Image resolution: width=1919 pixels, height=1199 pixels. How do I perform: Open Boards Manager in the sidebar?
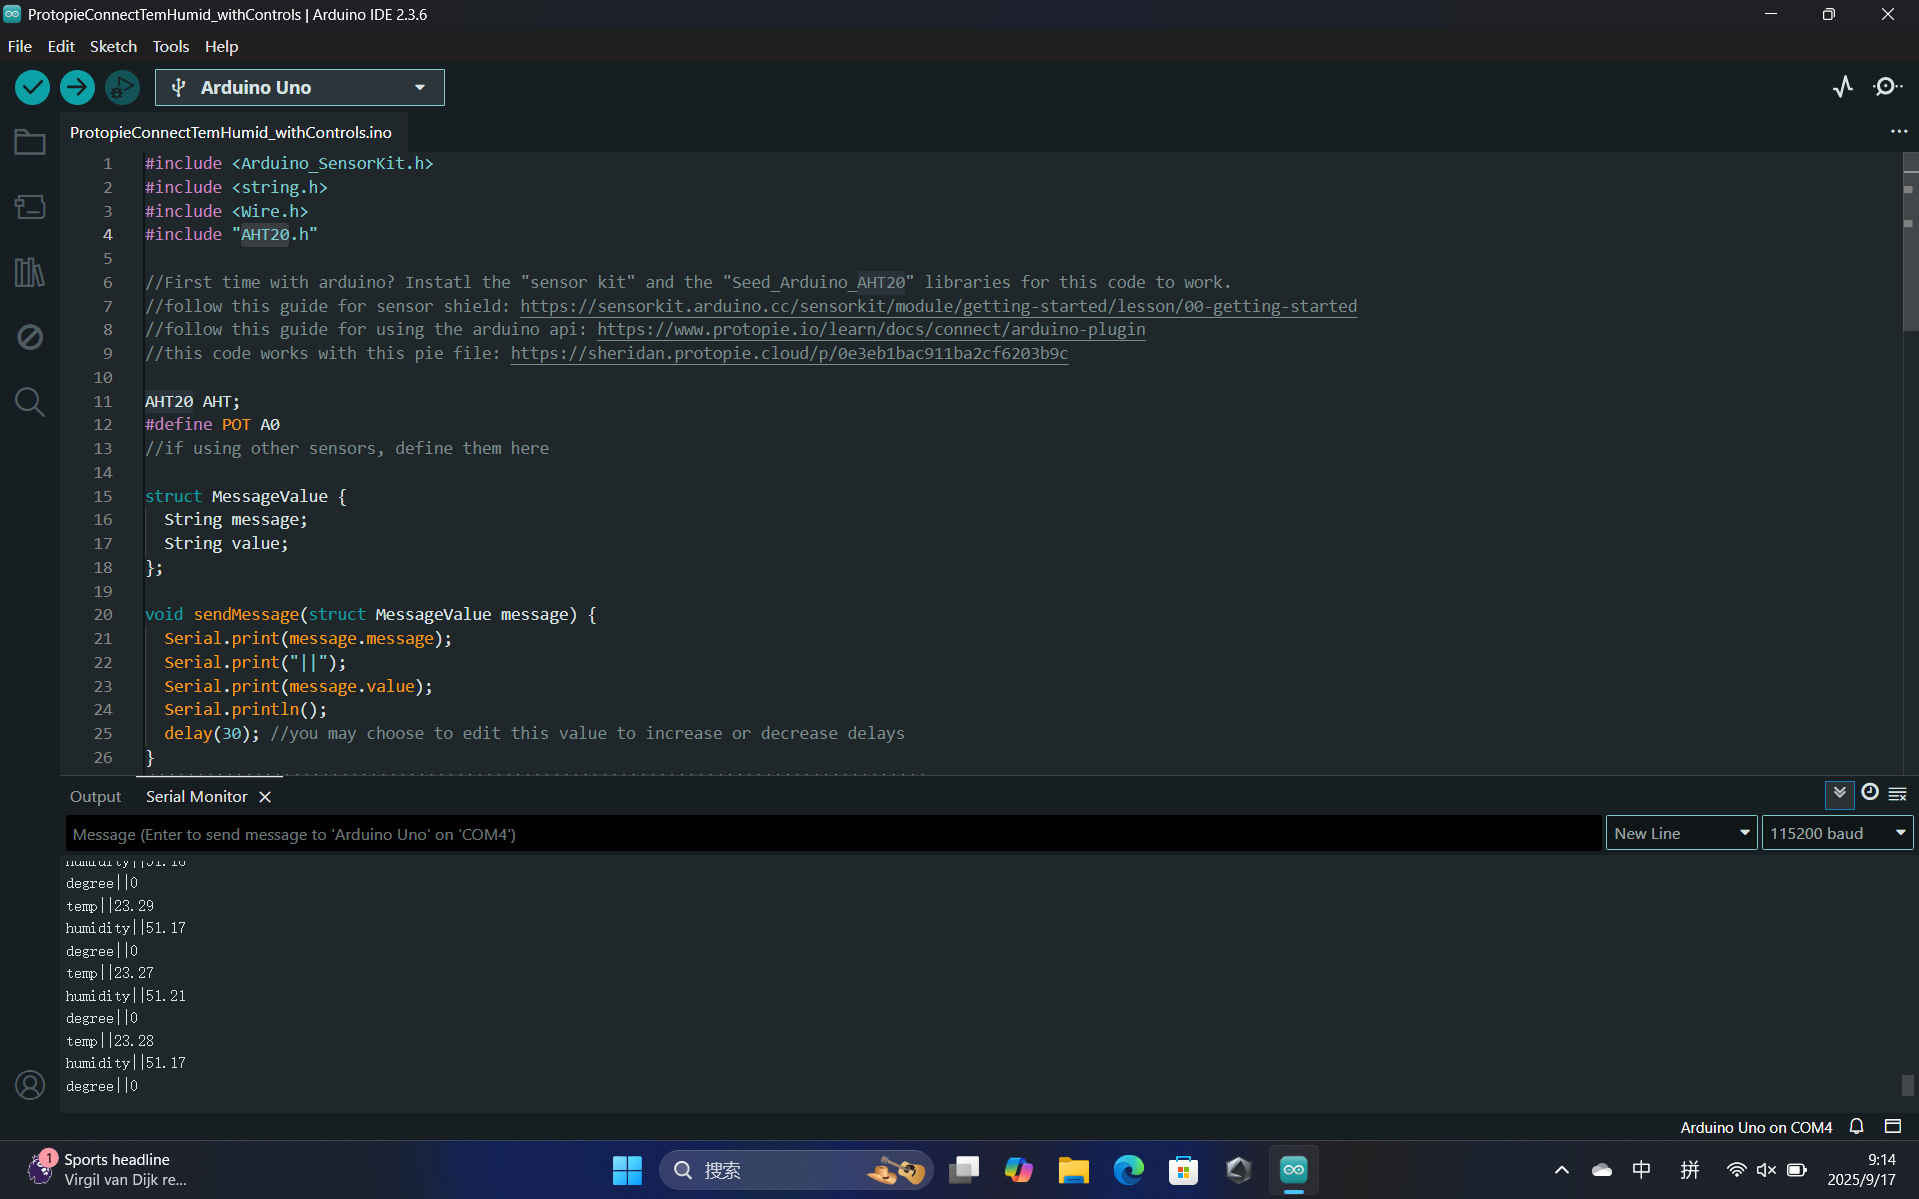pos(29,207)
